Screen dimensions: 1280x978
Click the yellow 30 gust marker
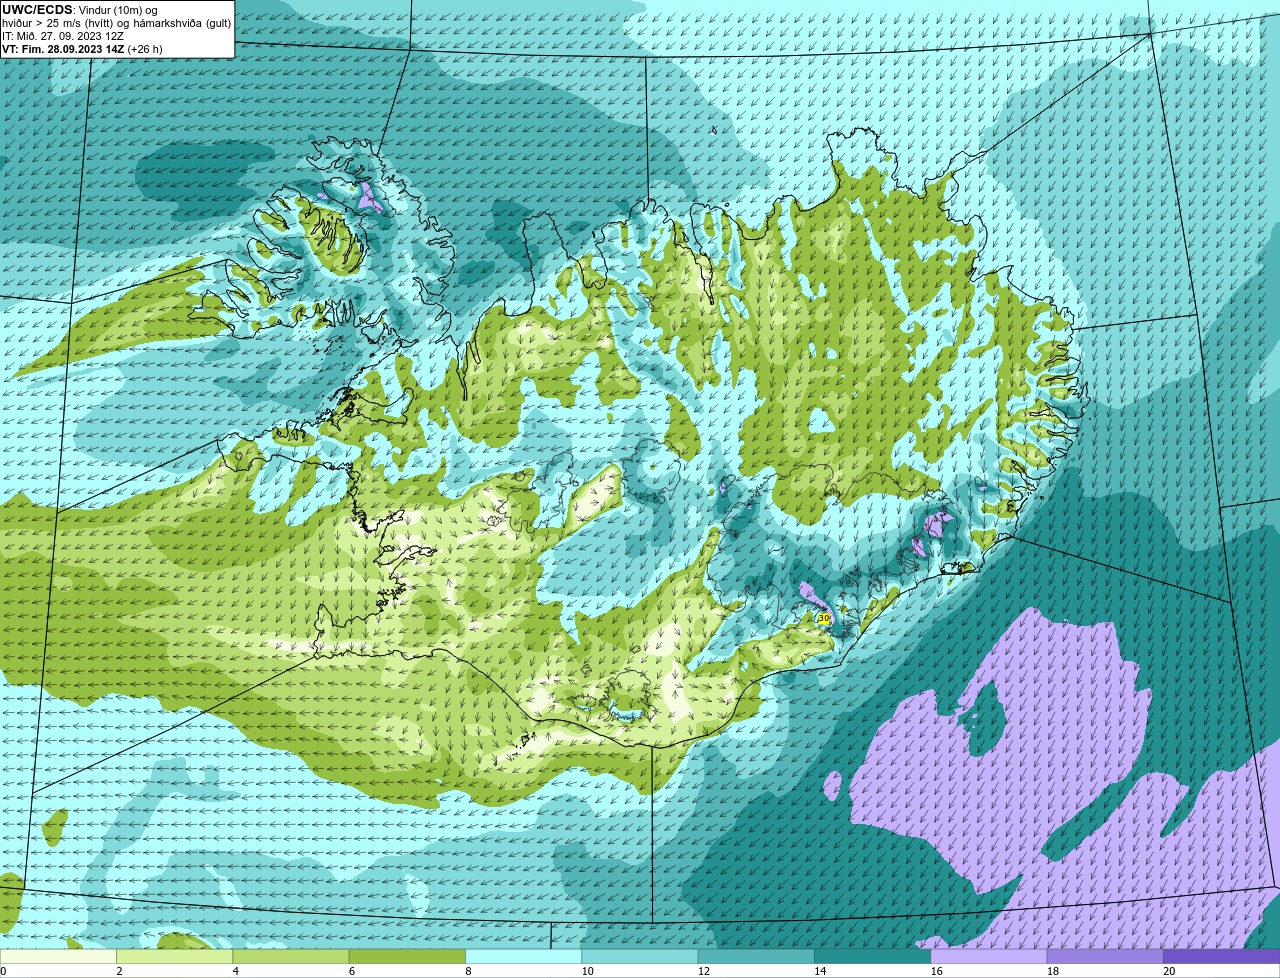pyautogui.click(x=824, y=618)
